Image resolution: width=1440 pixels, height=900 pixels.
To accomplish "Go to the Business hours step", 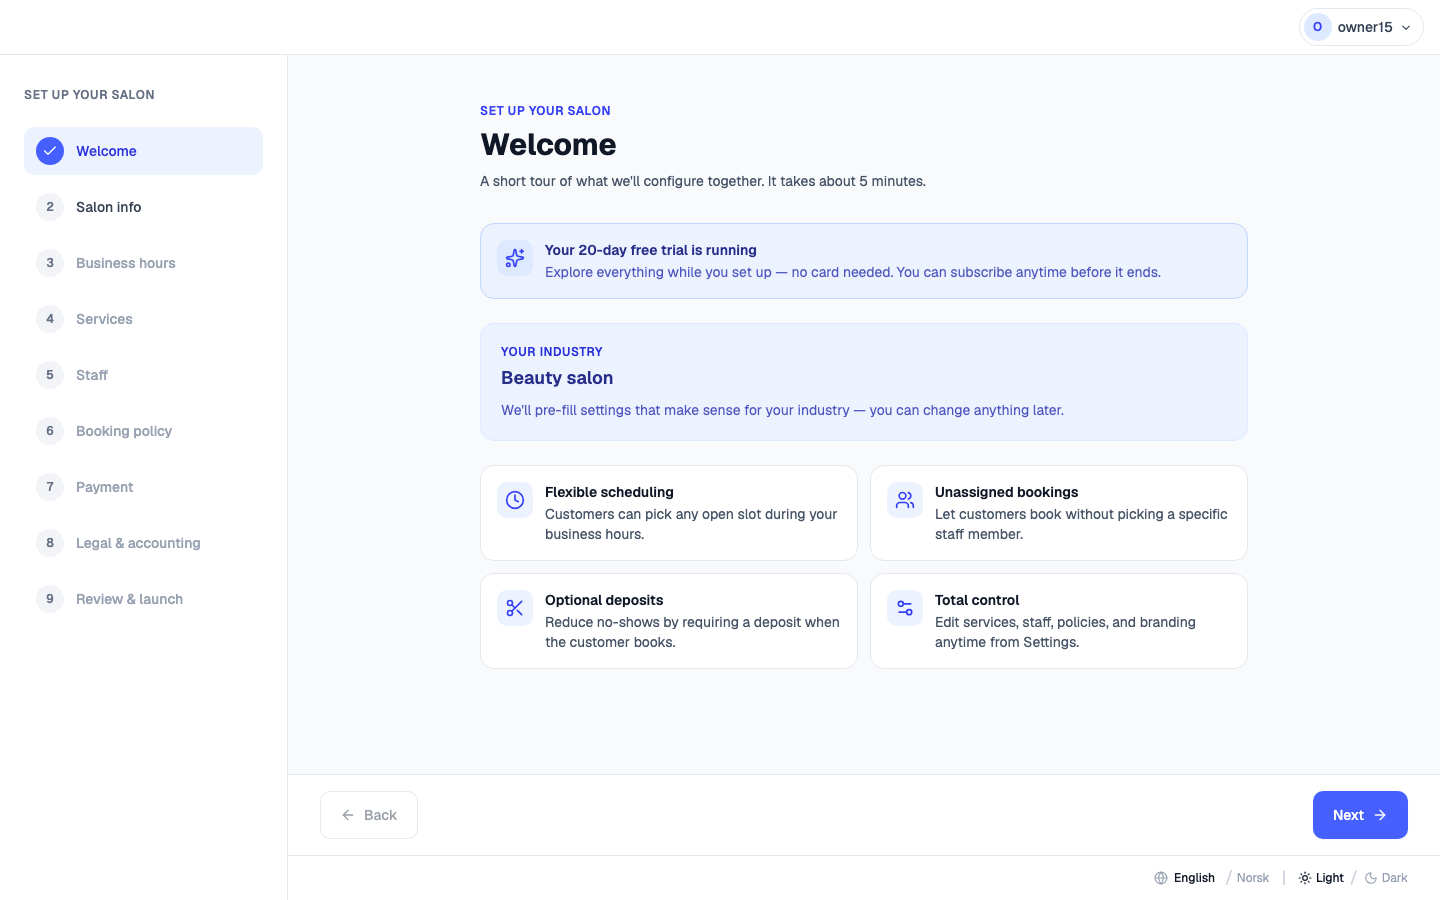I will click(143, 263).
